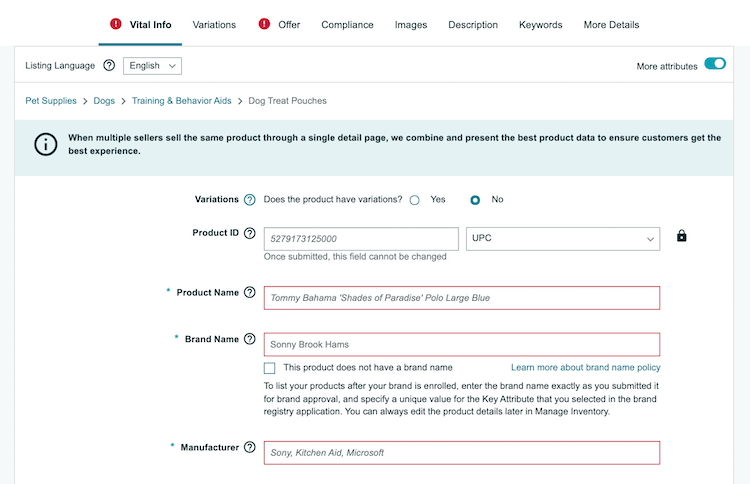The image size is (750, 484).
Task: Open Listing Language help icon
Action: pos(109,66)
